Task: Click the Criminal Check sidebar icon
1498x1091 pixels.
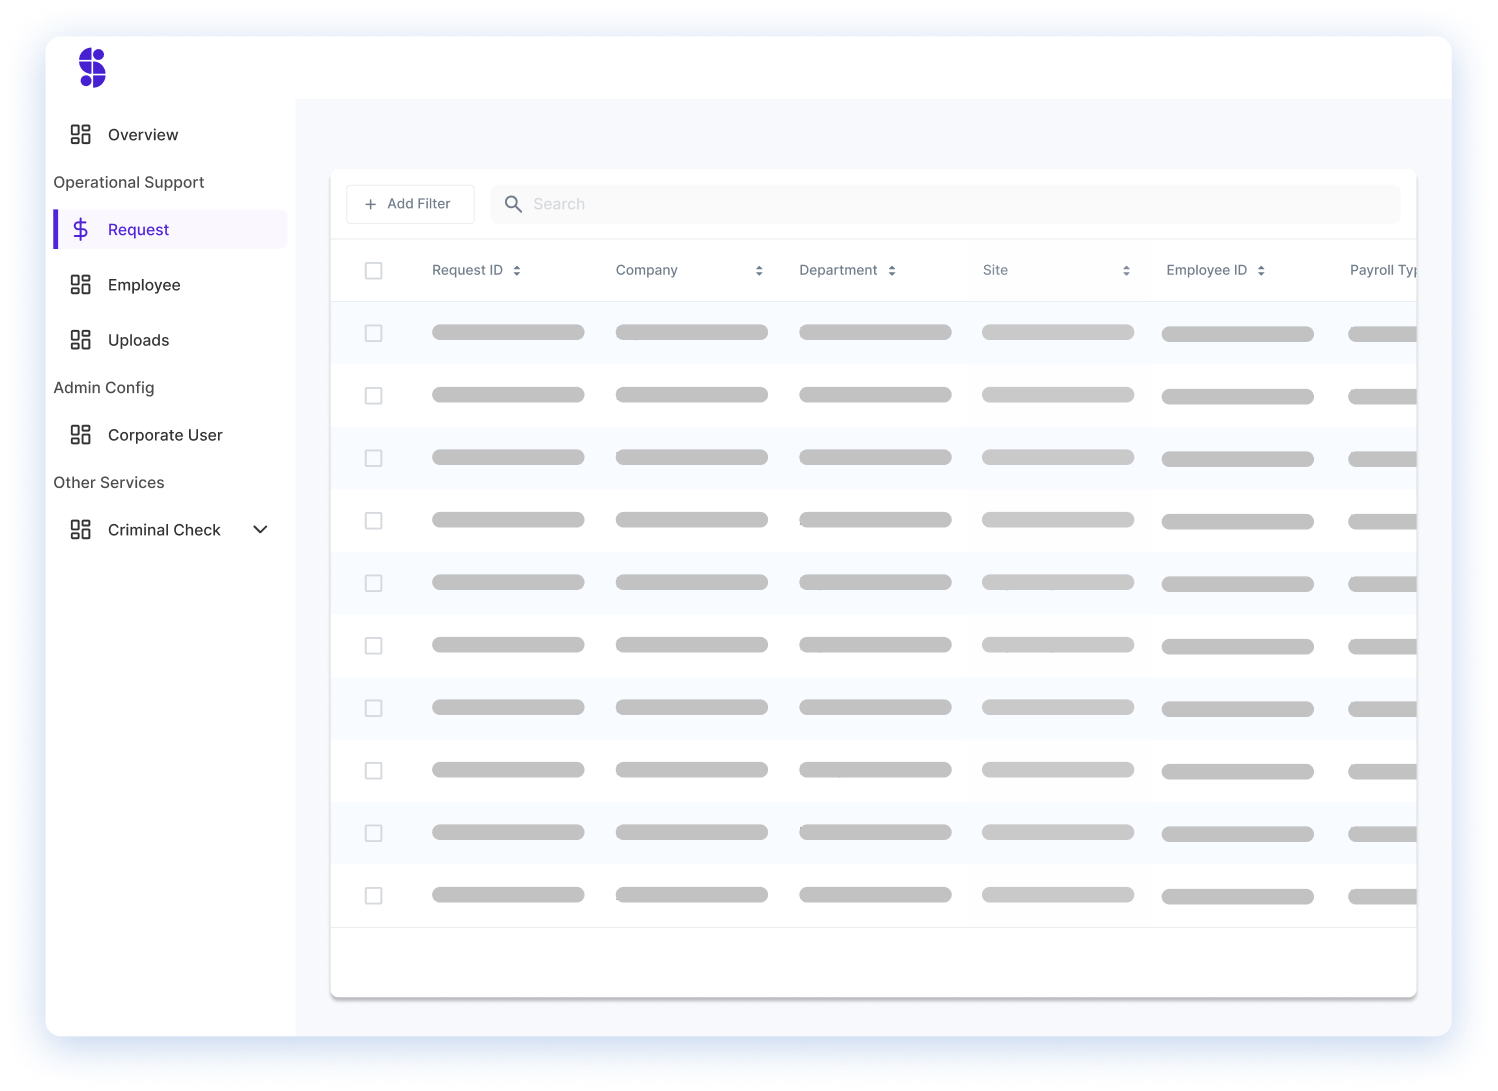Action: click(81, 530)
